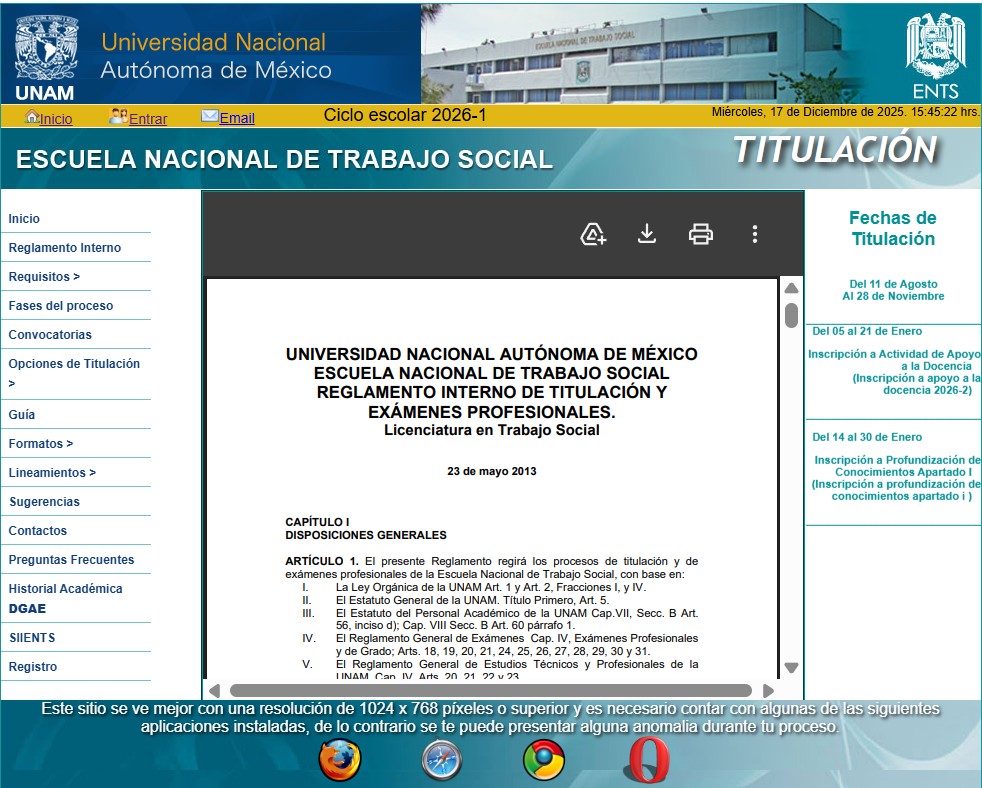Click the TITULACIÓN banner title

(x=835, y=150)
